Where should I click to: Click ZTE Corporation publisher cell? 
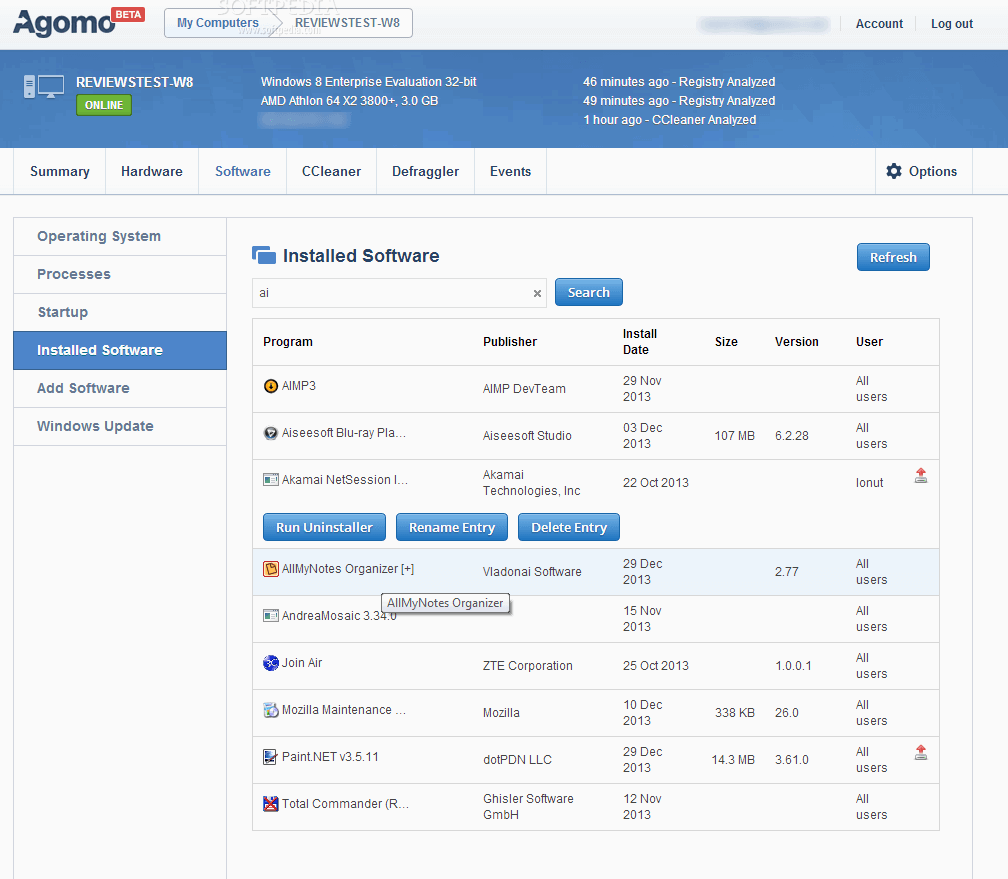[x=528, y=666]
